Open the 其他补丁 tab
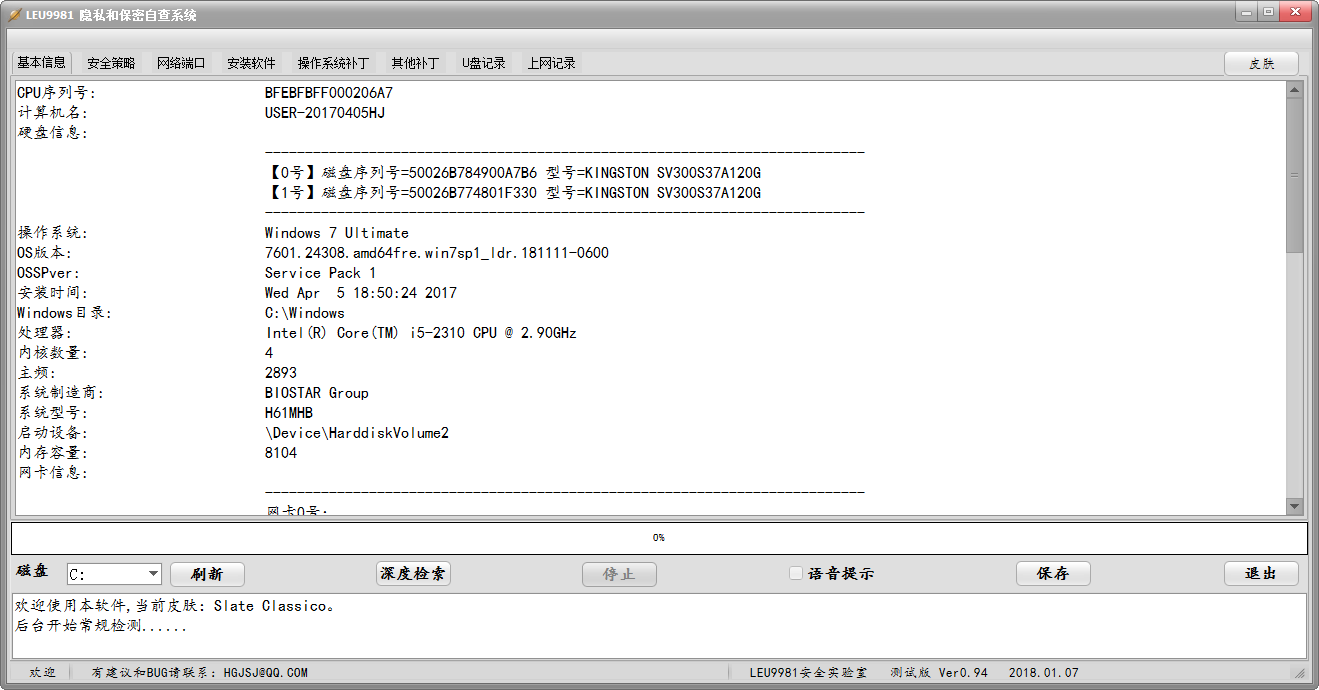1319x690 pixels. (415, 63)
